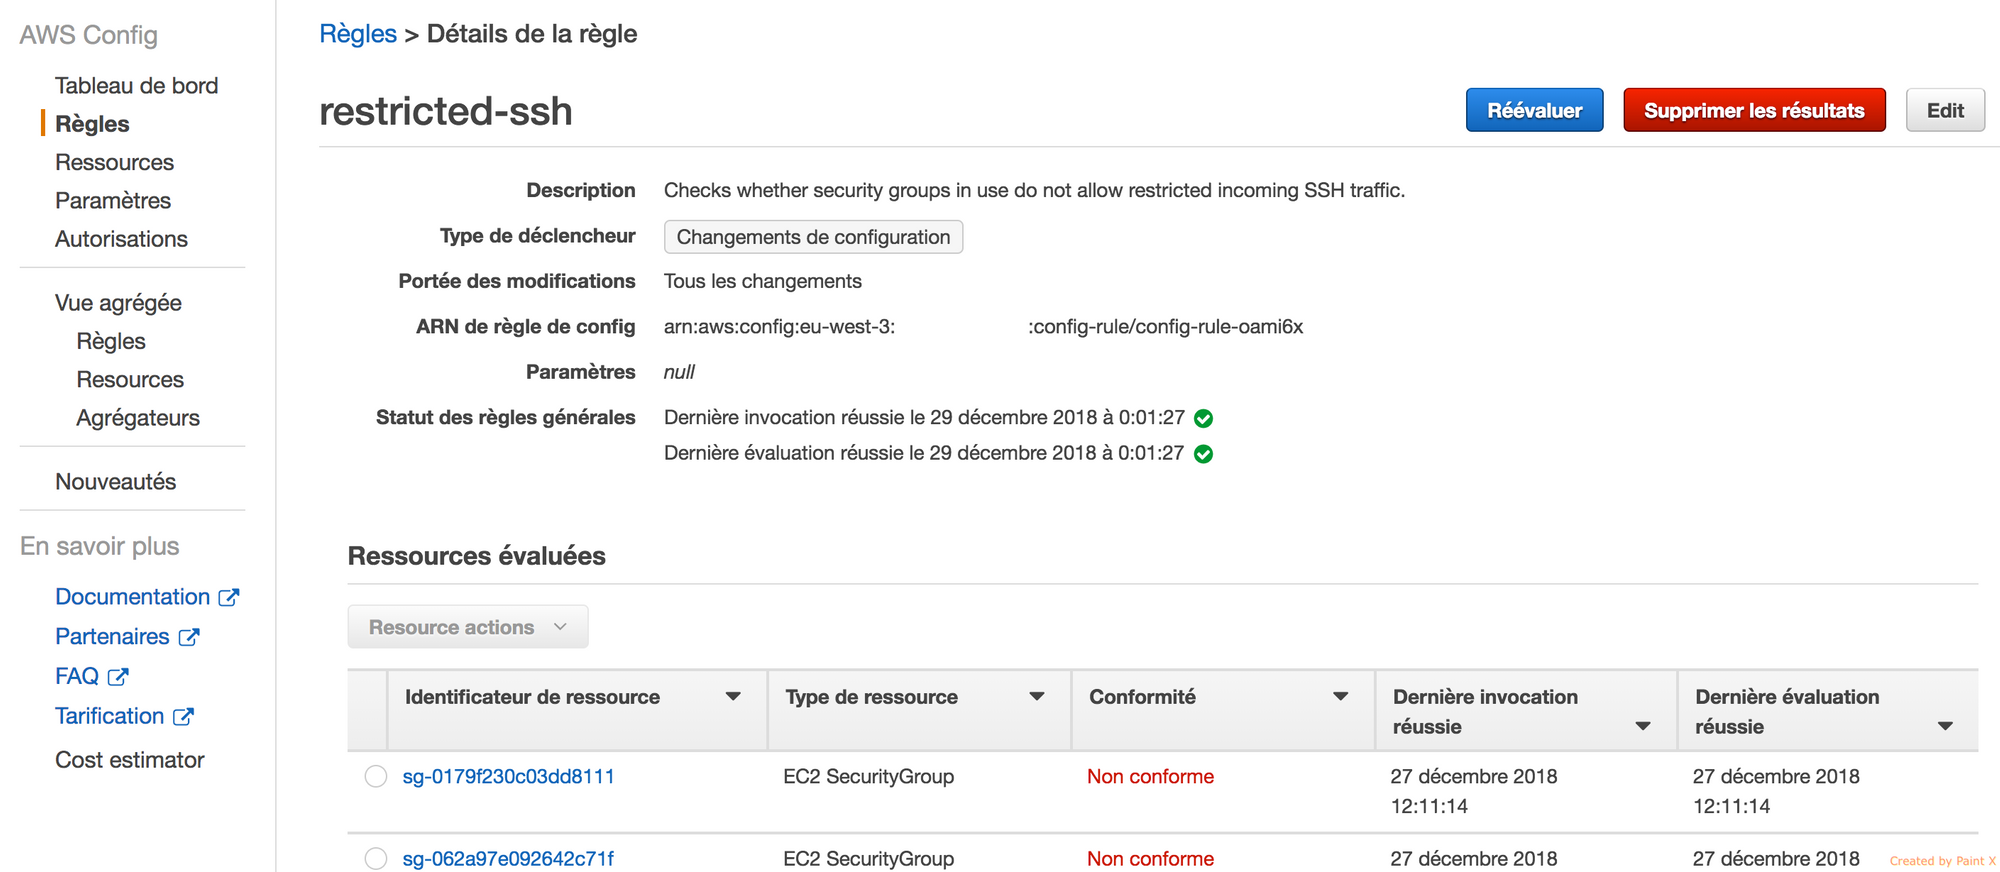Click external-link icon beside FAQ
The height and width of the screenshot is (872, 2000).
click(118, 677)
